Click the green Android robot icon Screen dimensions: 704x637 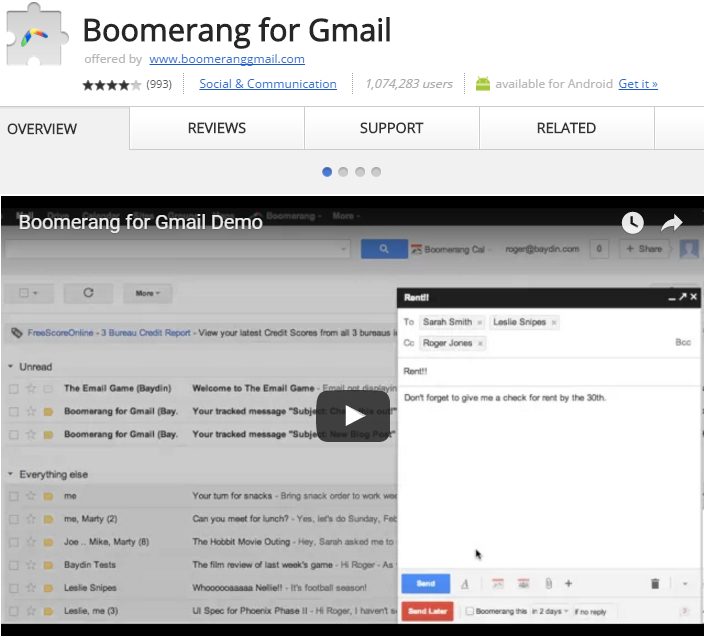(x=483, y=84)
